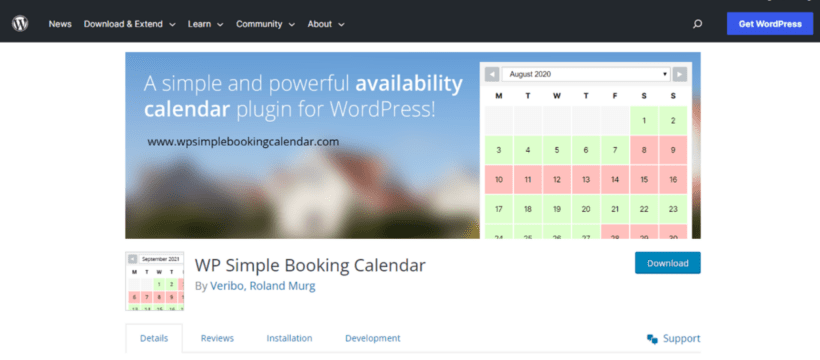Go to next month arrow in banner calendar
This screenshot has height=360, width=820.
679,74
